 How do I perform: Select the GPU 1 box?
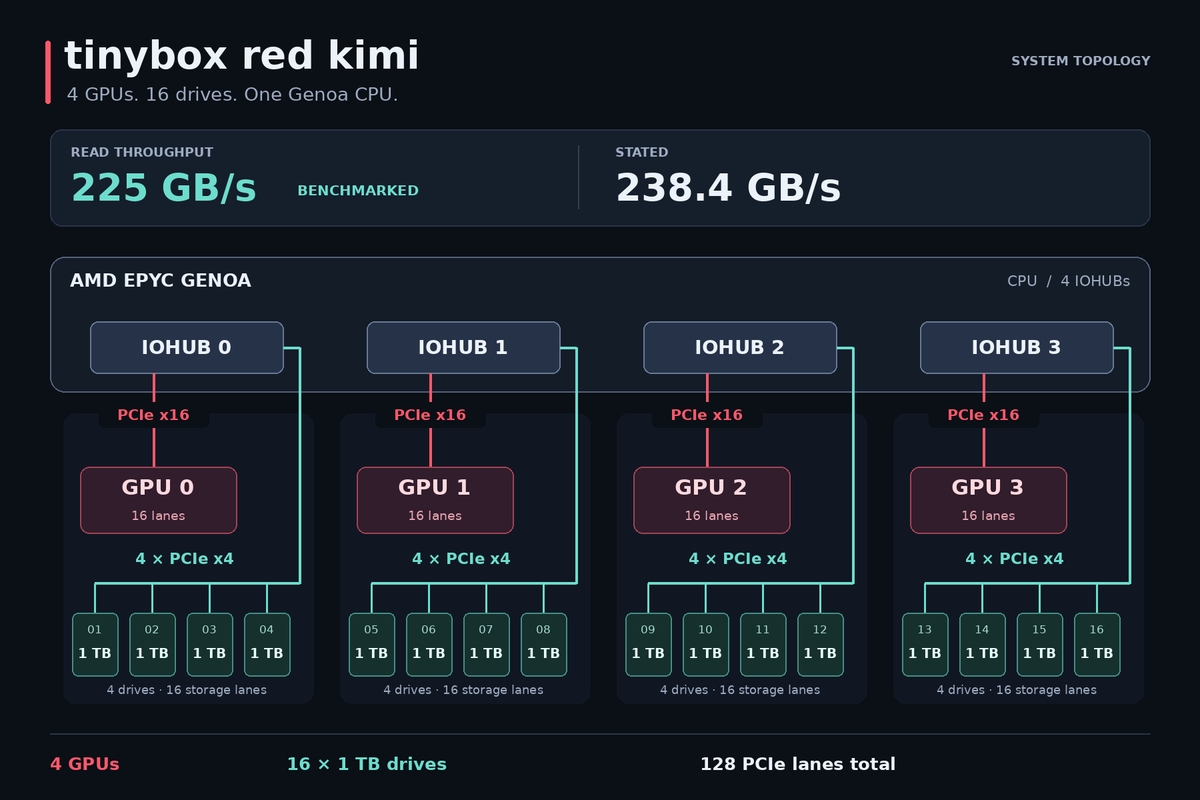[x=435, y=500]
